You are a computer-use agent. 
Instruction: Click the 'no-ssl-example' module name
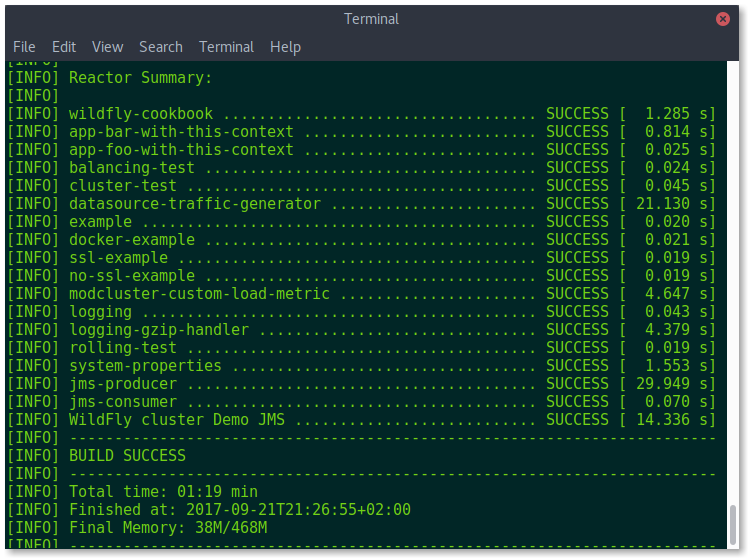[132, 276]
